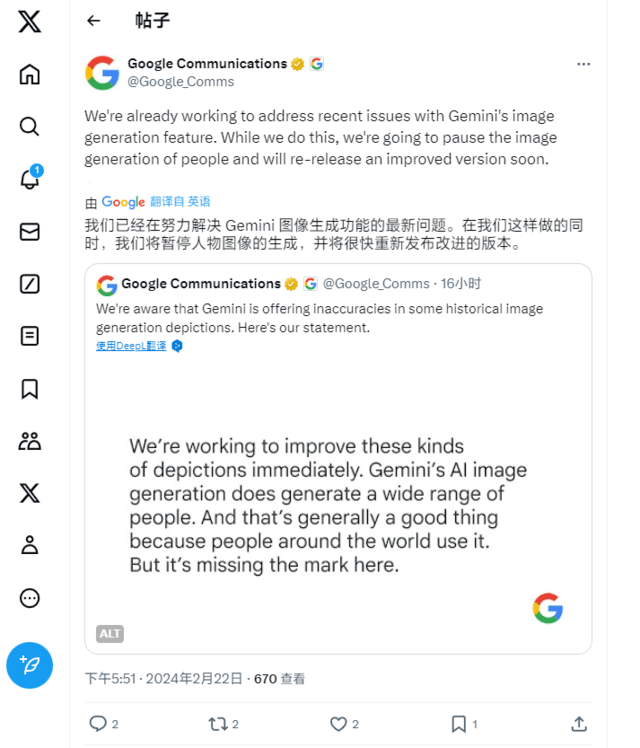The width and height of the screenshot is (640, 748).
Task: Open the ALT badge on quoted image
Action: (x=110, y=633)
